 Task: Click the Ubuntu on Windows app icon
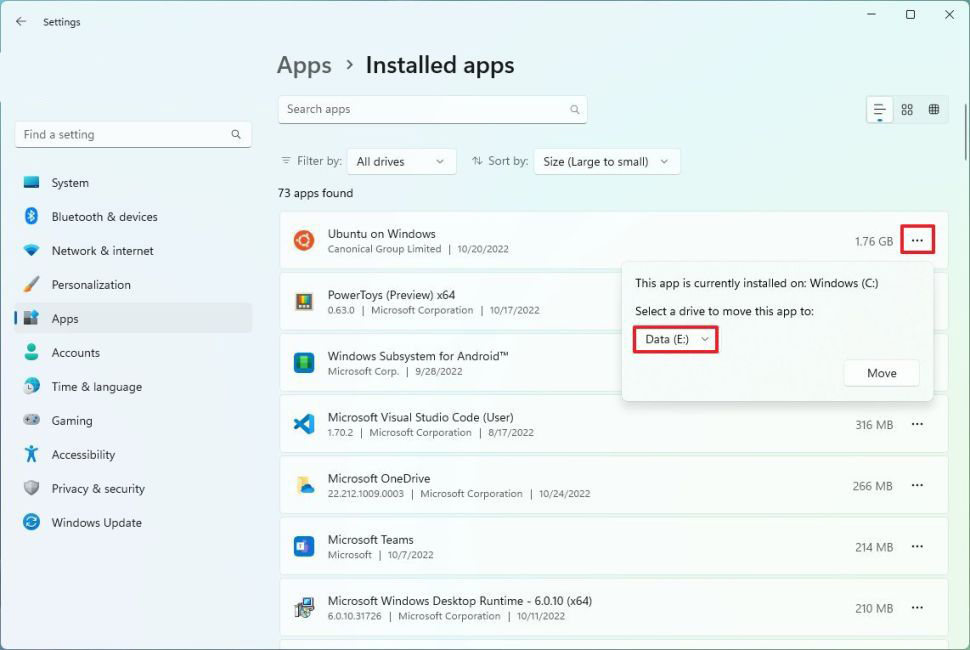pos(304,241)
